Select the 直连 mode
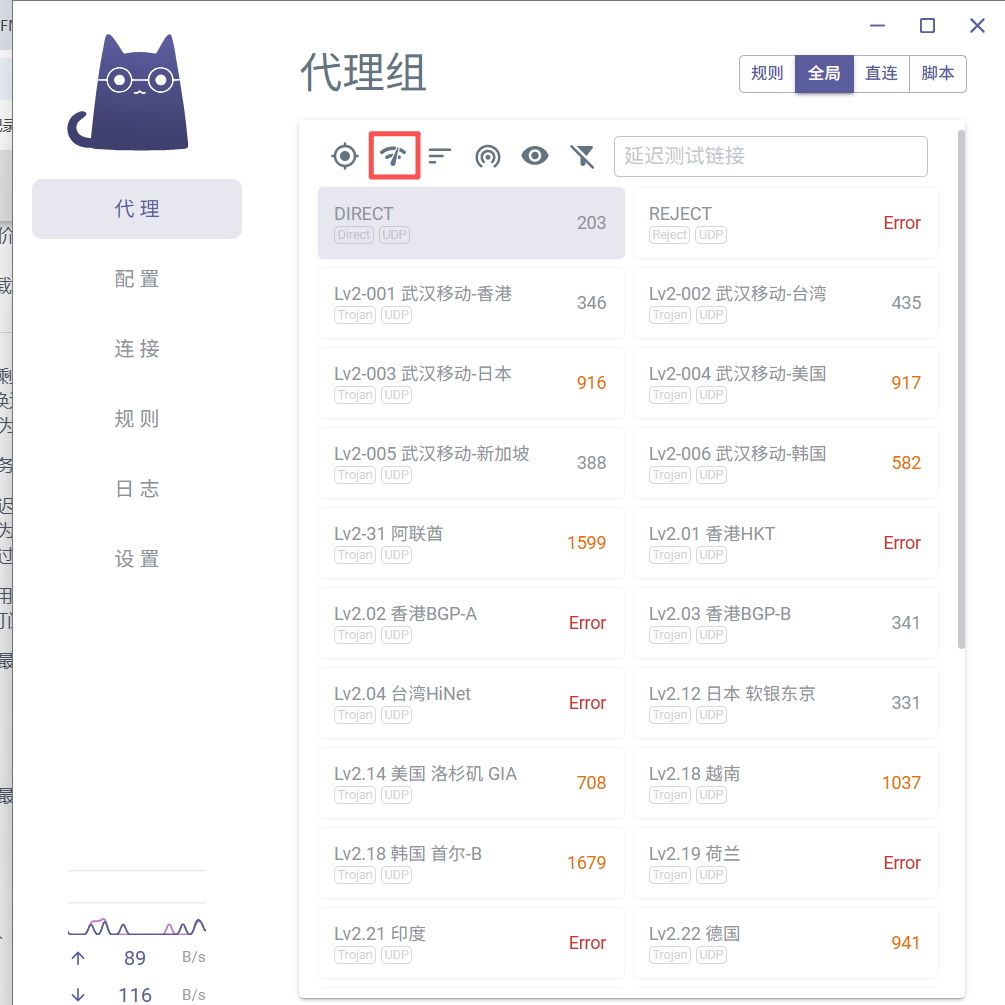Screen dimensions: 1005x1005 tap(881, 73)
